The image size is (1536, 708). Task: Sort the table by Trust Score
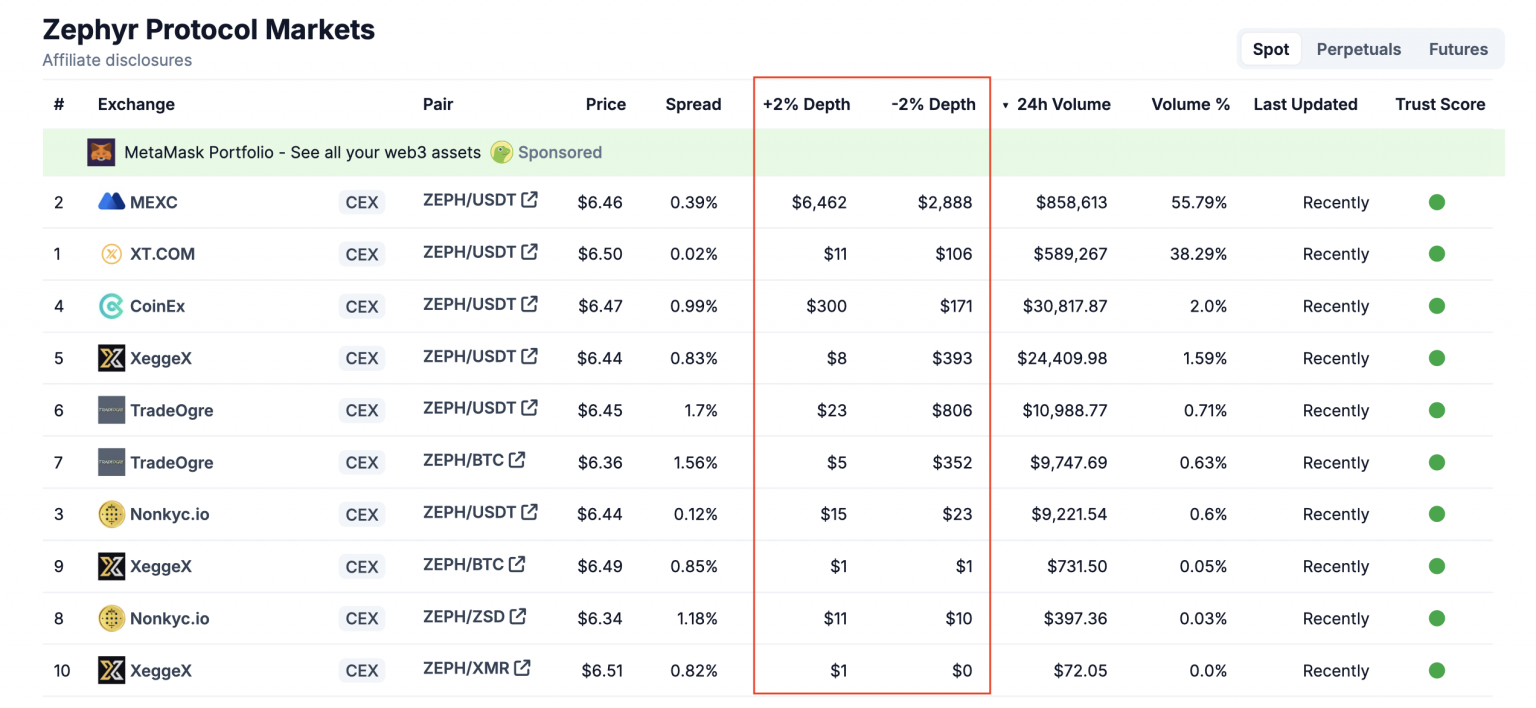(1440, 104)
